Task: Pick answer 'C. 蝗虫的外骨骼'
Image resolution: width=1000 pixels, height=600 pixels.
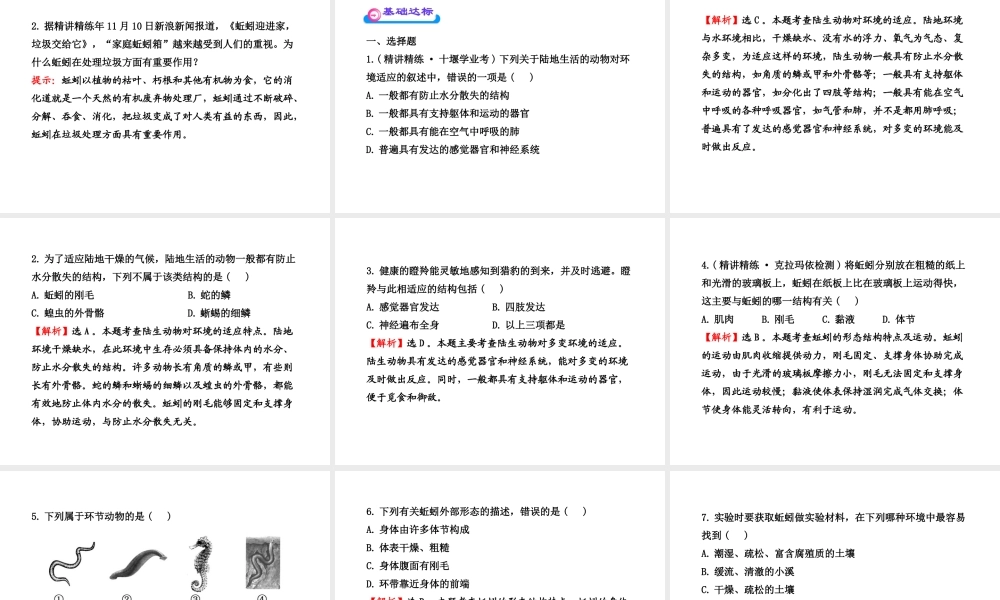Action: pyautogui.click(x=68, y=313)
